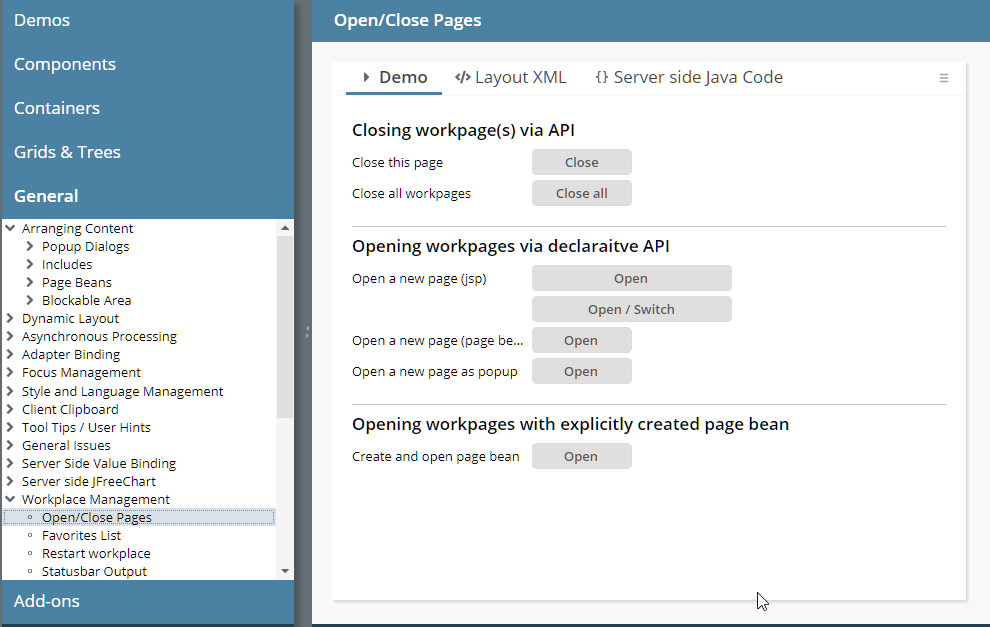Click Open for new page as popup
The image size is (990, 627).
click(x=581, y=371)
